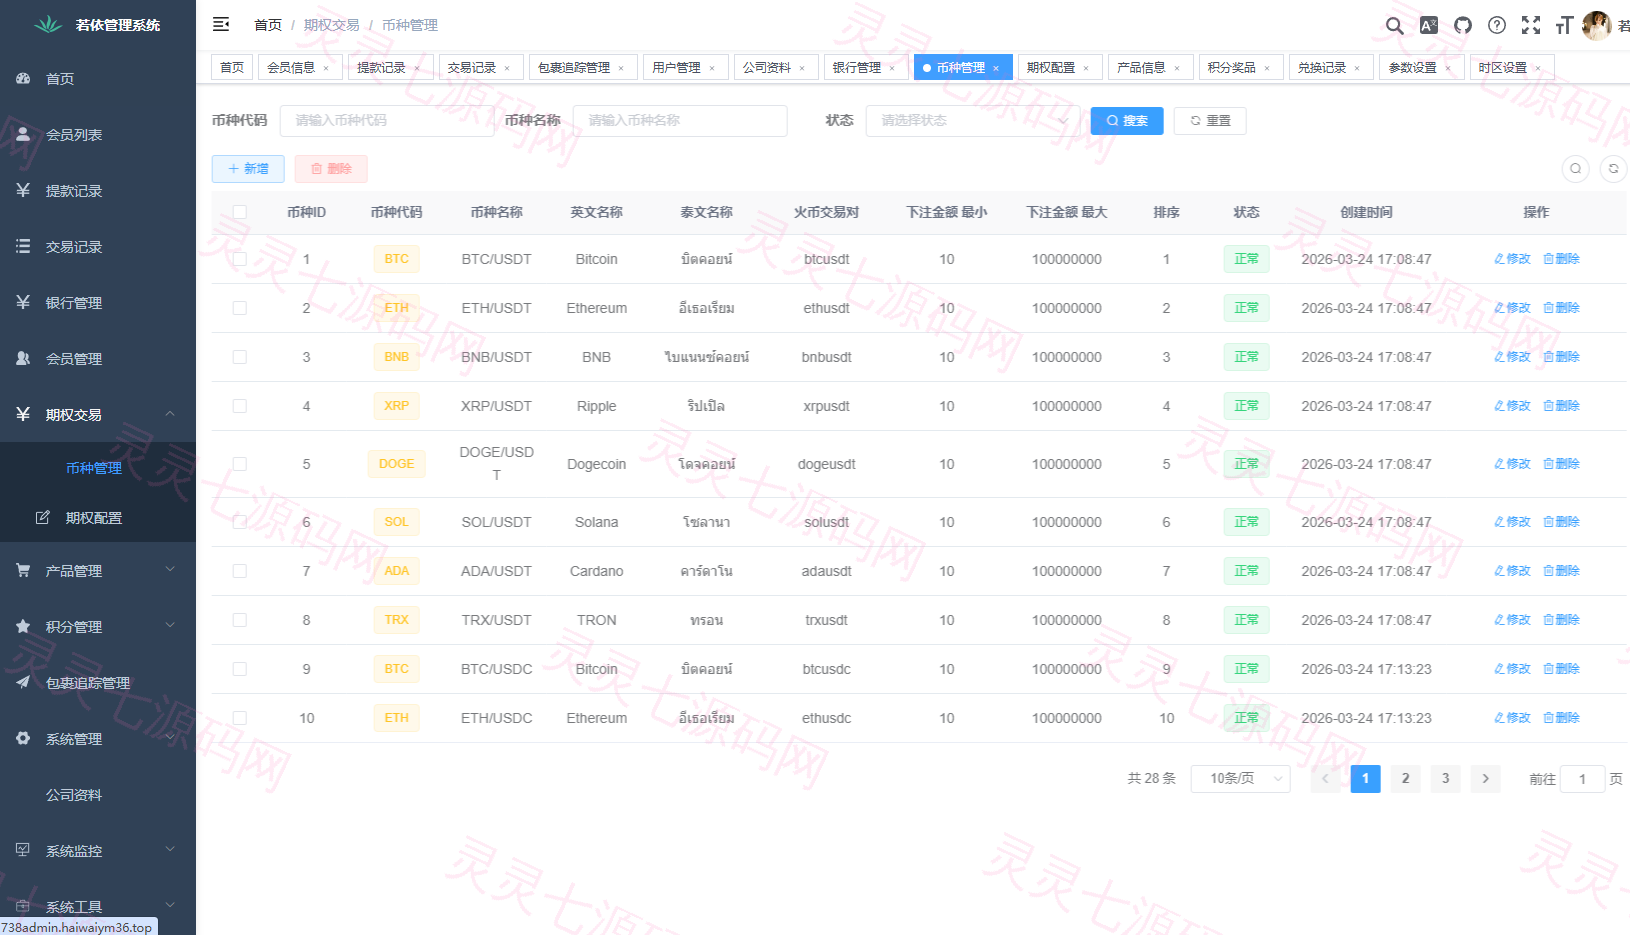Collapse the 期权交易 sidebar menu

[98, 415]
